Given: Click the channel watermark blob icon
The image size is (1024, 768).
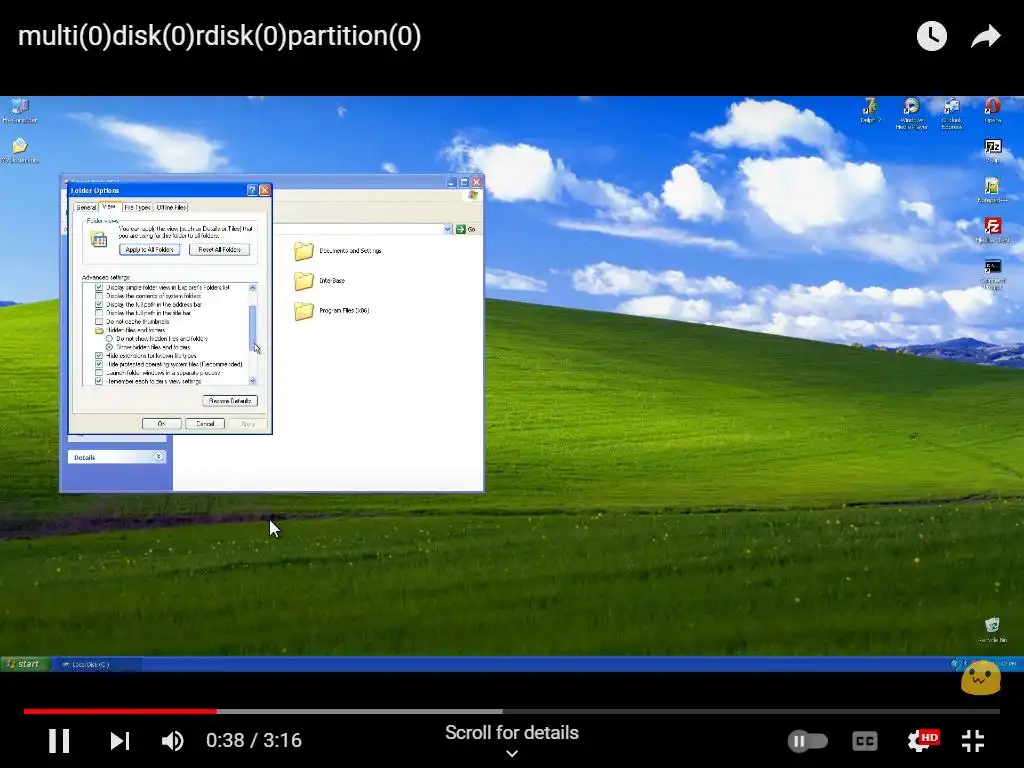Looking at the screenshot, I should tap(980, 679).
